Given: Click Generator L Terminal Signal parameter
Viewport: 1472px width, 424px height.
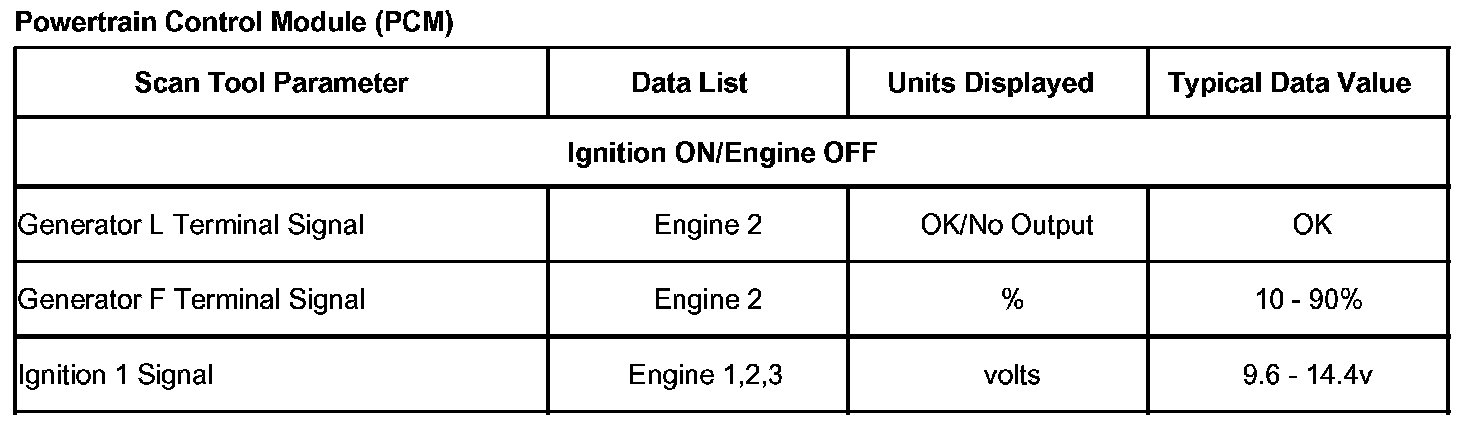Looking at the screenshot, I should [x=190, y=225].
